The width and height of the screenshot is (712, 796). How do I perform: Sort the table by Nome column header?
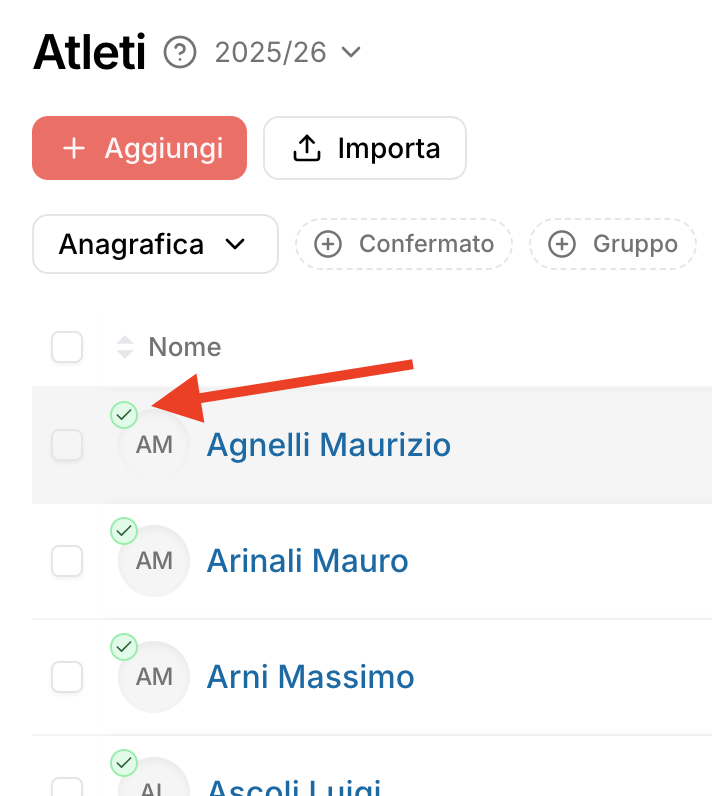click(x=184, y=347)
